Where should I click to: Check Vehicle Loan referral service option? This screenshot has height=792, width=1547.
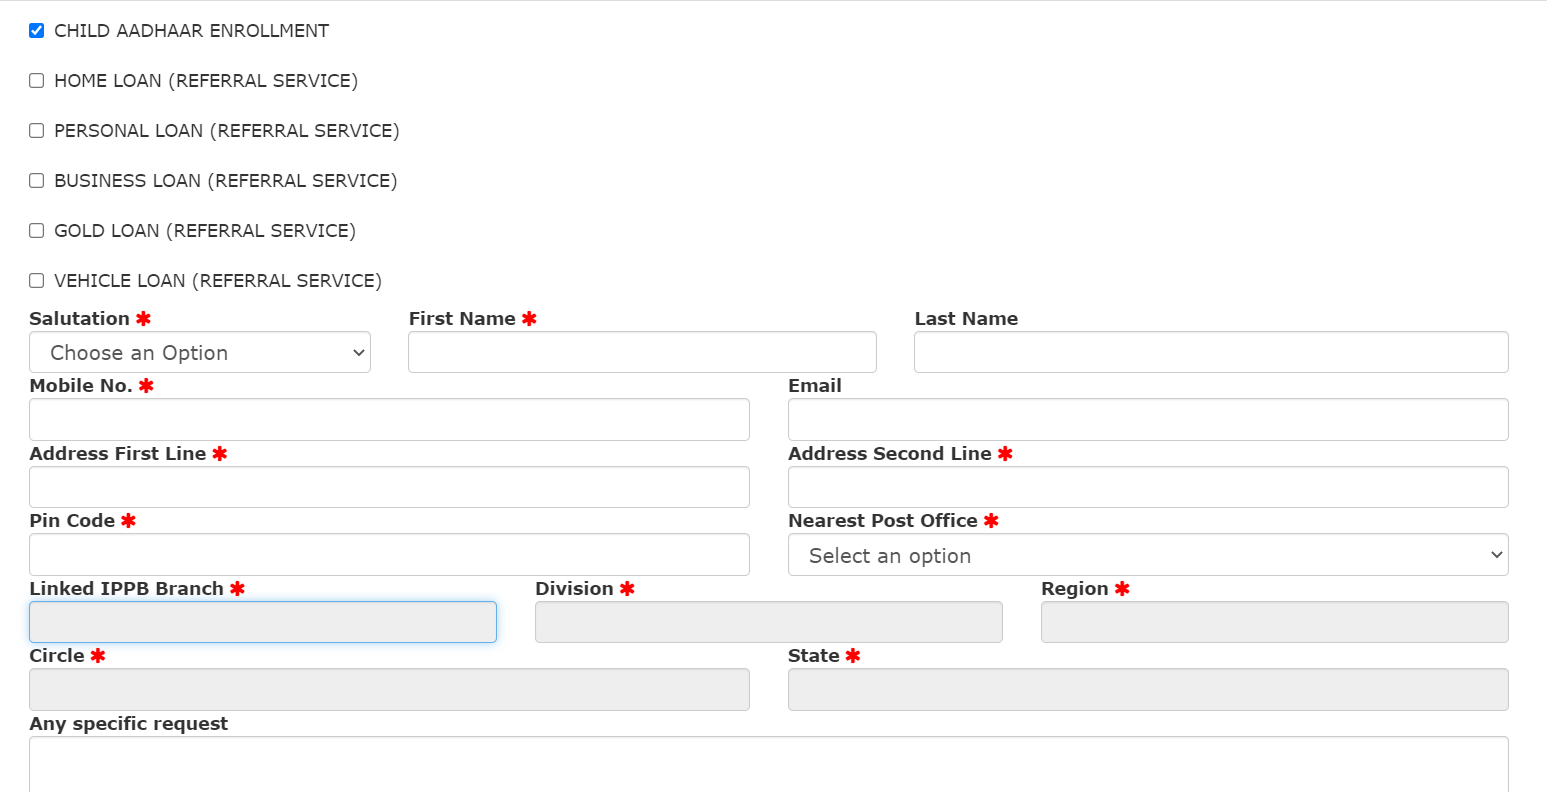(37, 281)
